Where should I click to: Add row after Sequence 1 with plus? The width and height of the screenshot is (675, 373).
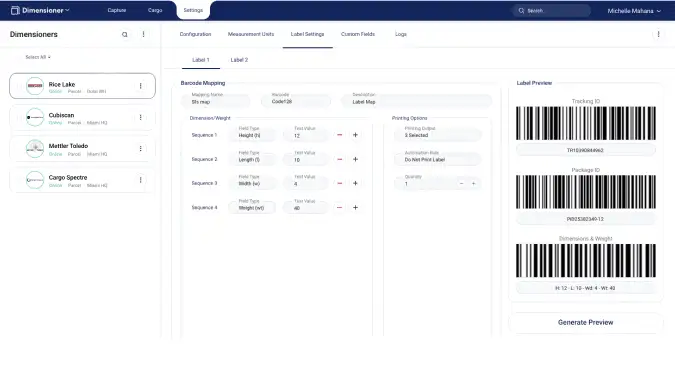point(355,135)
